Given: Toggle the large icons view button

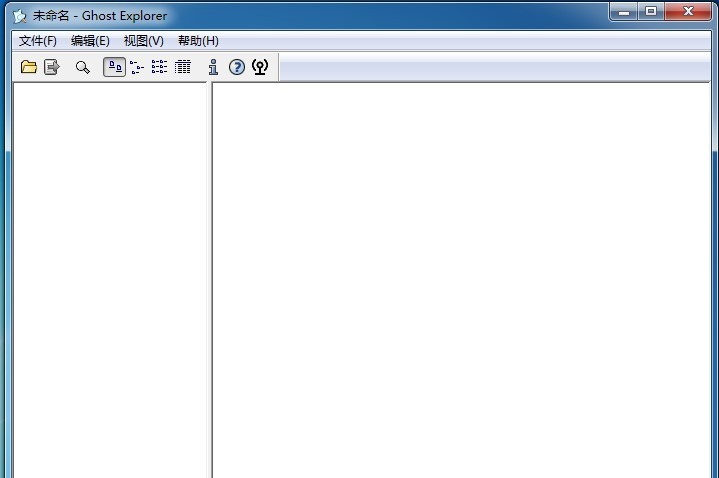Looking at the screenshot, I should point(115,67).
